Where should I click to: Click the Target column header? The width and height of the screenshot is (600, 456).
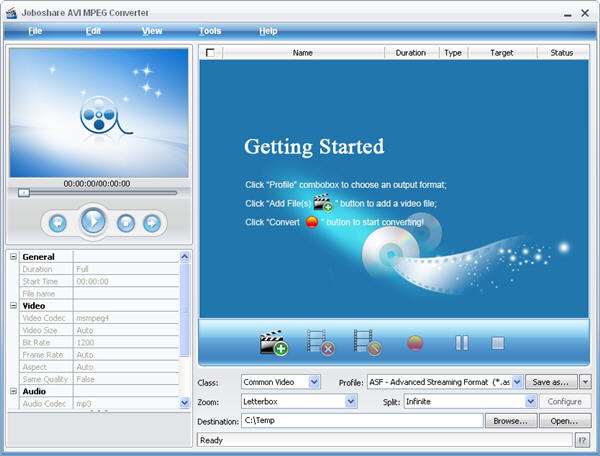tap(502, 52)
